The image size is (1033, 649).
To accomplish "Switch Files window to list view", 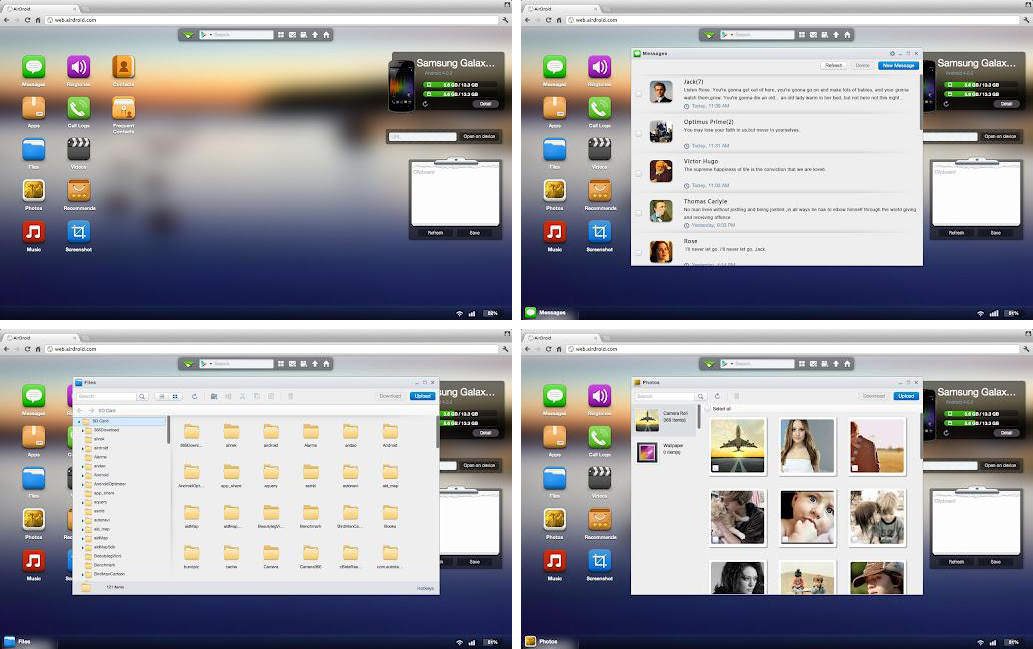I will pos(163,396).
